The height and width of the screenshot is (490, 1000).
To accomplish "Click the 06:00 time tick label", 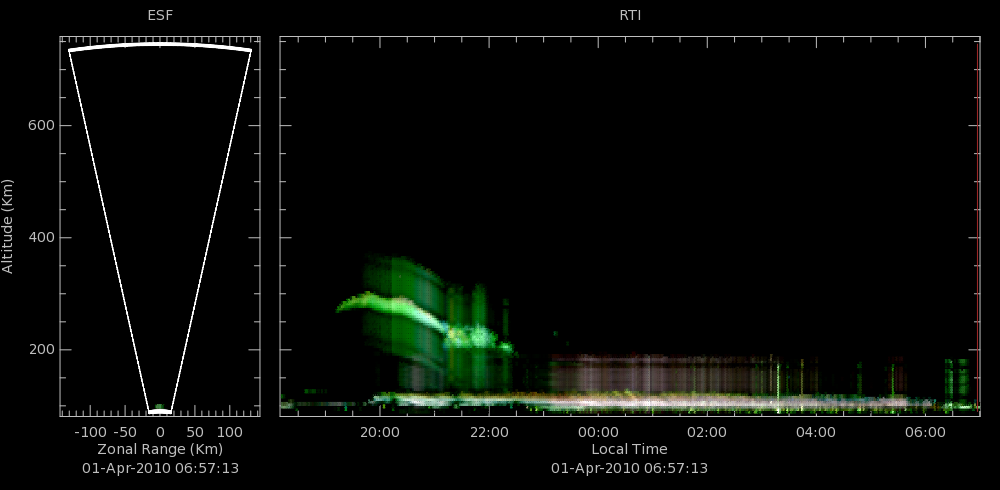I will coord(925,433).
